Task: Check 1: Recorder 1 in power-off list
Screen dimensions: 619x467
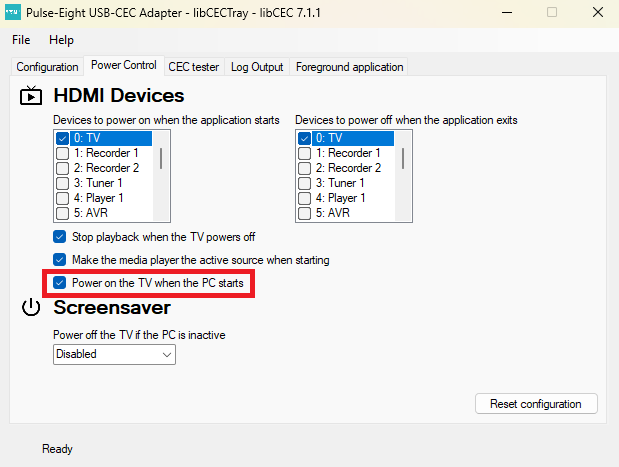Action: click(304, 153)
